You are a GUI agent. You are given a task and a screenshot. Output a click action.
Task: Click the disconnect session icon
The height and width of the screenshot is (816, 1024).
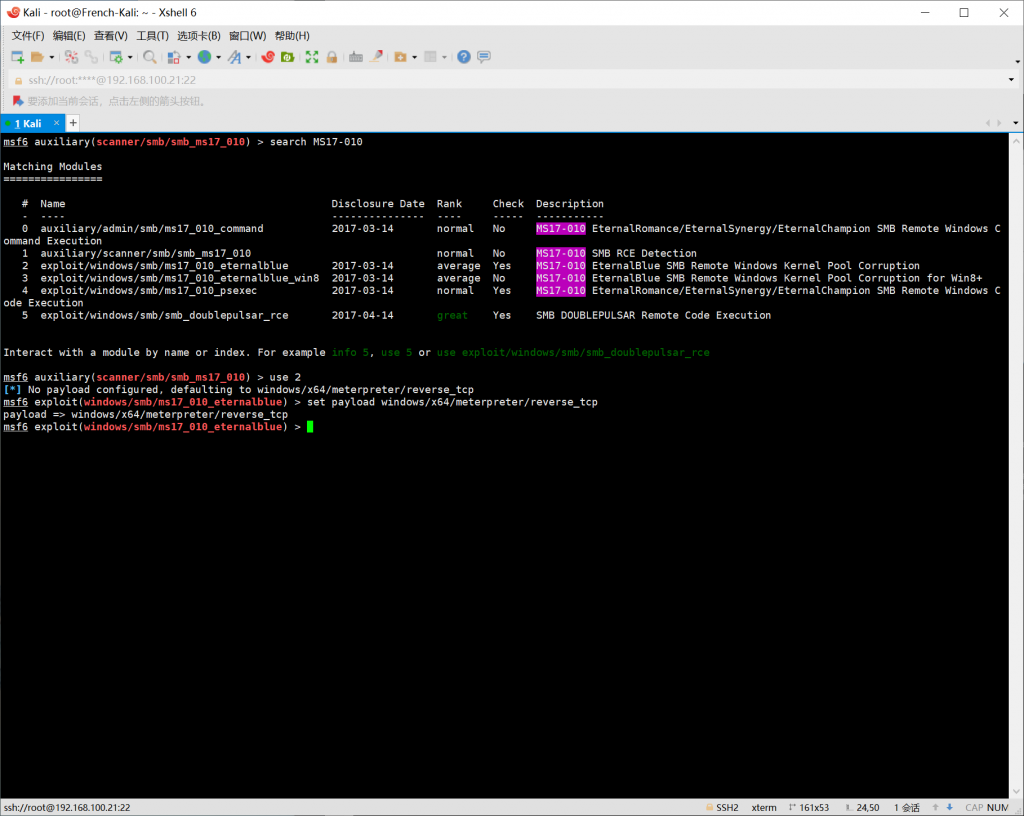pyautogui.click(x=71, y=57)
